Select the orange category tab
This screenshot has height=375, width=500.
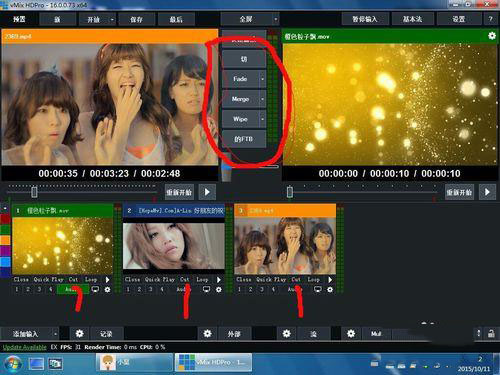click(x=5, y=240)
